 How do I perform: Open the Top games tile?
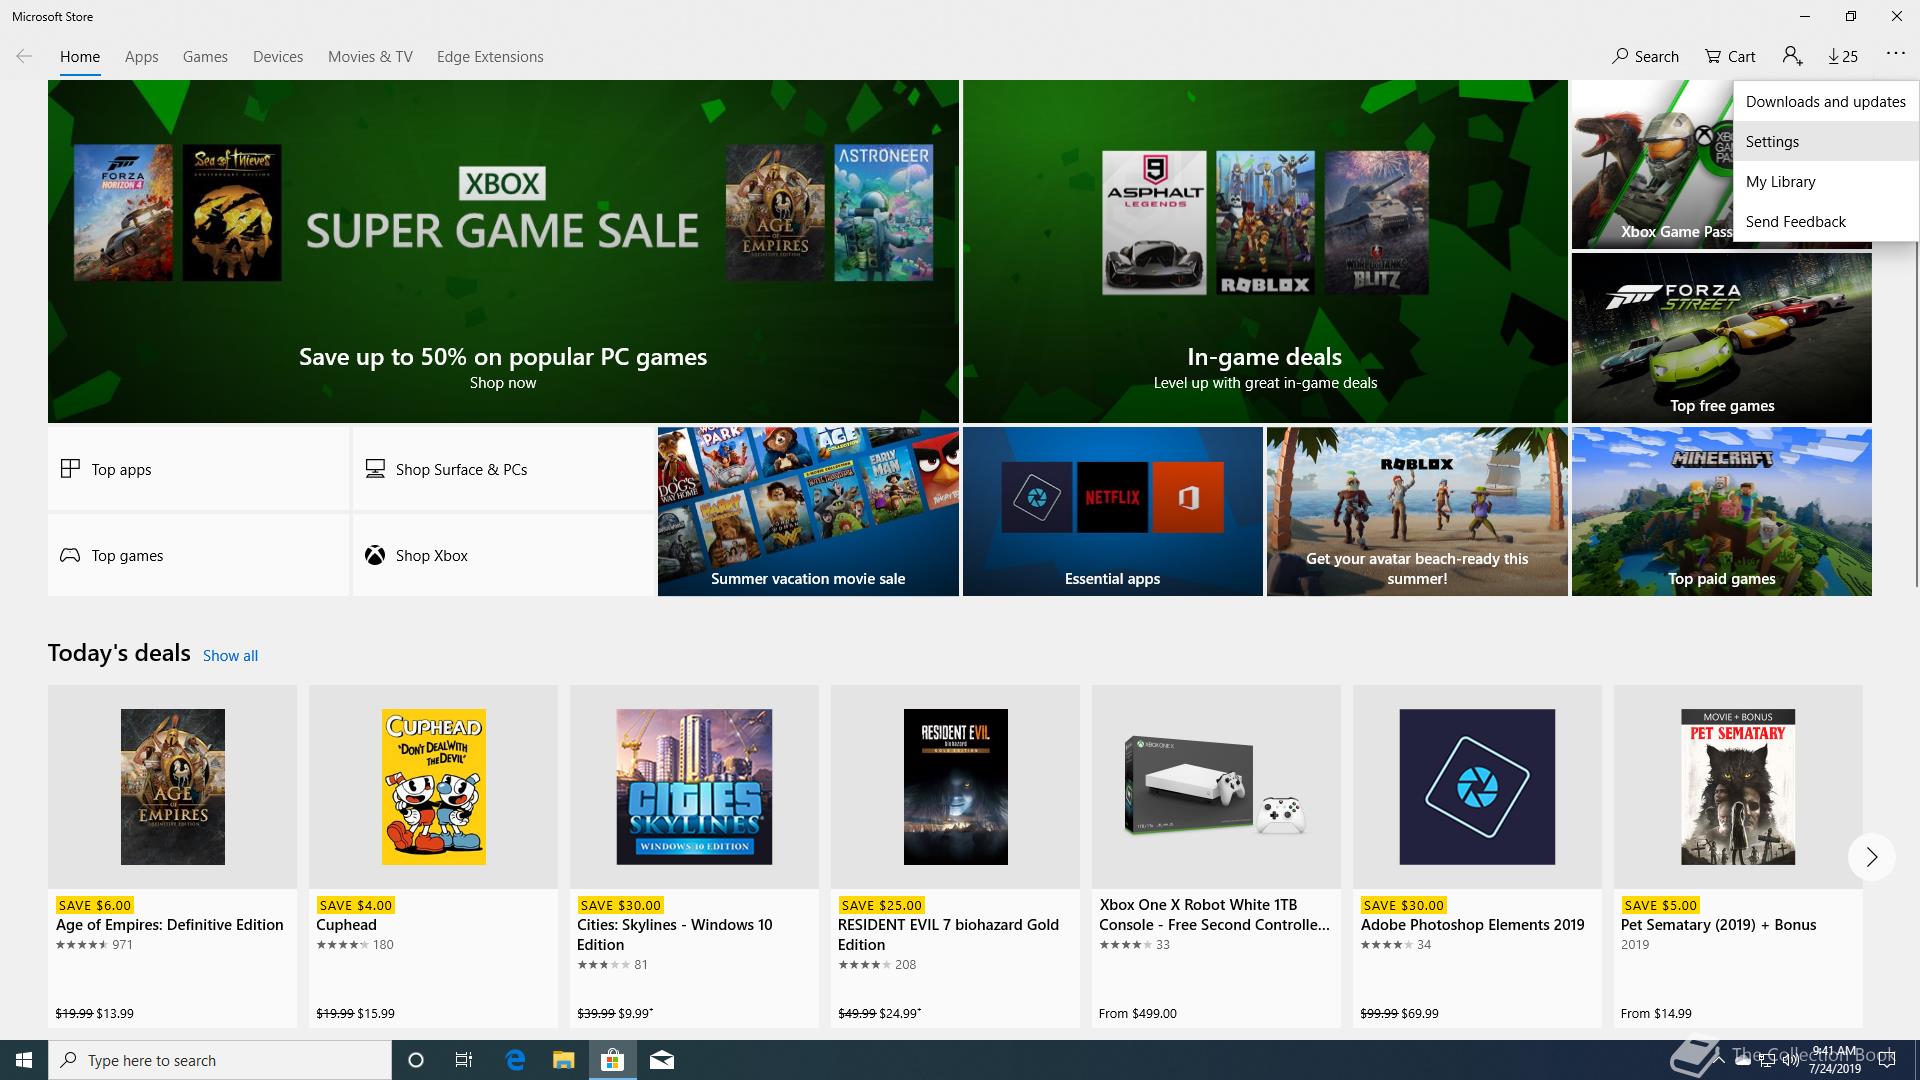point(198,555)
